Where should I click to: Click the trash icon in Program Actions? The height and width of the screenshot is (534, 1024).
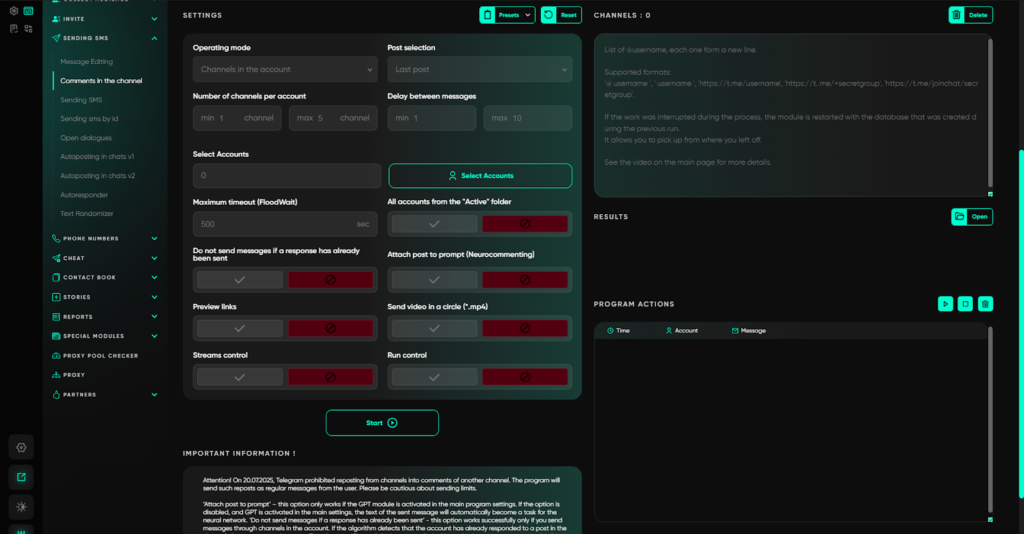point(985,304)
